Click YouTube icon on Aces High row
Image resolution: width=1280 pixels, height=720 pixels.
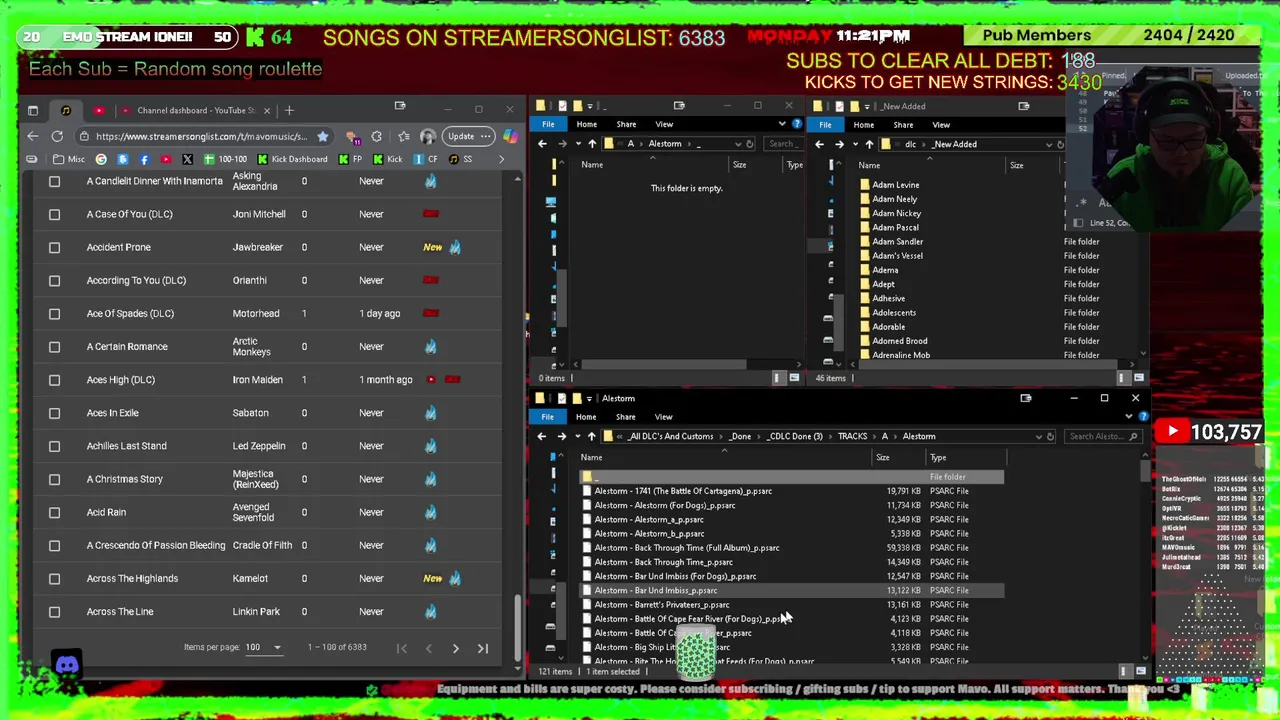(431, 380)
